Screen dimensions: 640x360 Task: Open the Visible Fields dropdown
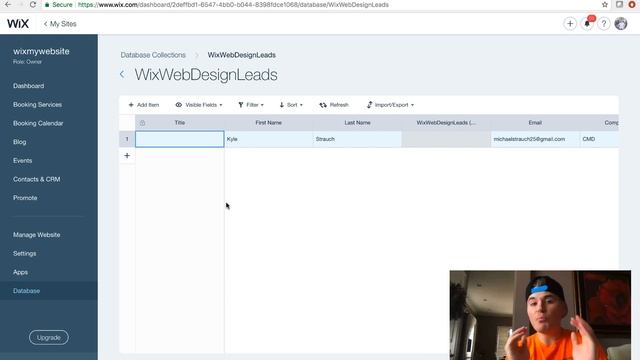[199, 105]
